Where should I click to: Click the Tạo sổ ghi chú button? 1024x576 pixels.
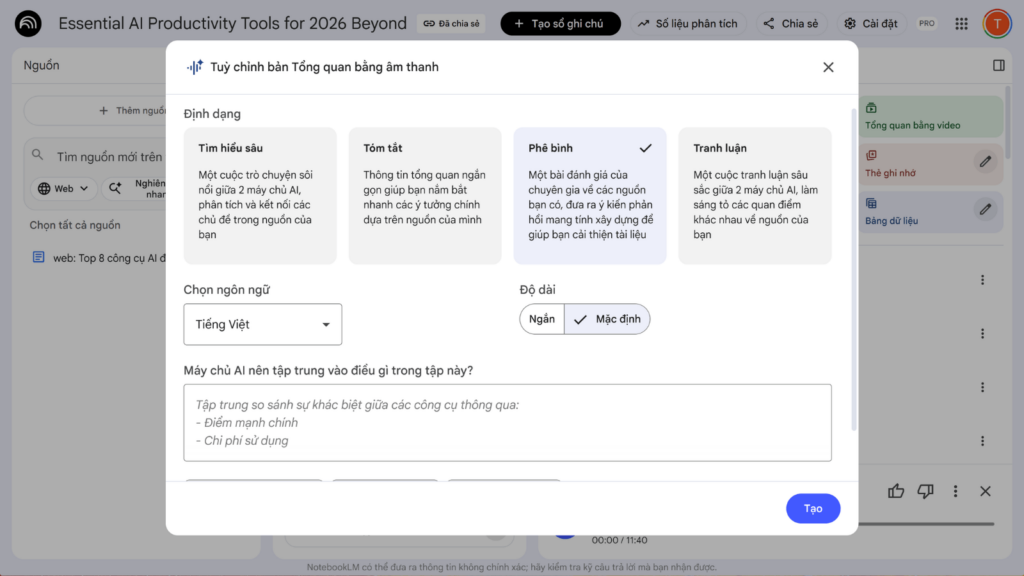click(x=560, y=23)
